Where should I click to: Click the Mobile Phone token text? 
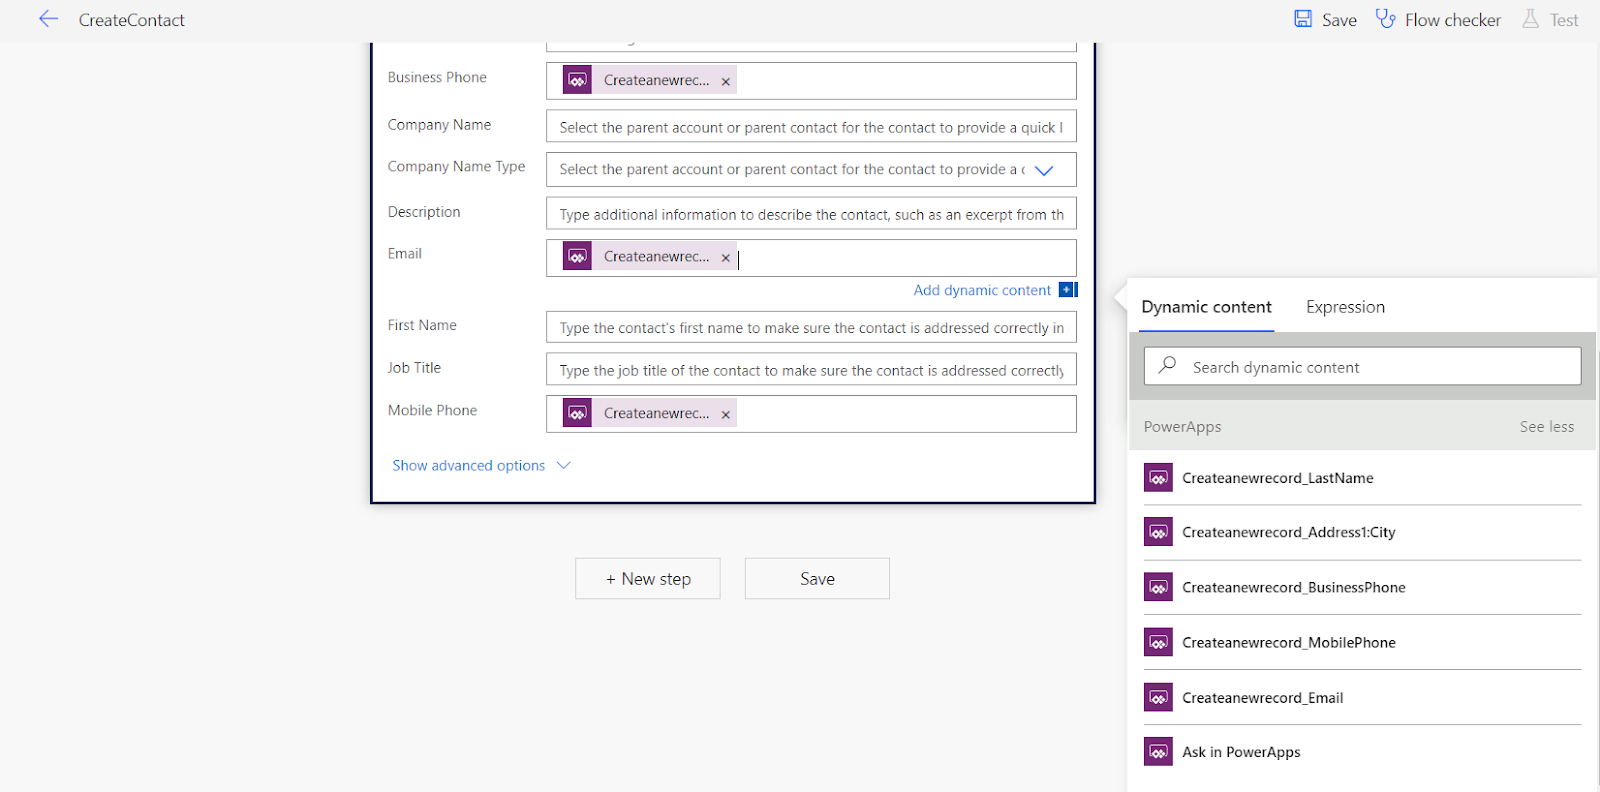pos(656,414)
